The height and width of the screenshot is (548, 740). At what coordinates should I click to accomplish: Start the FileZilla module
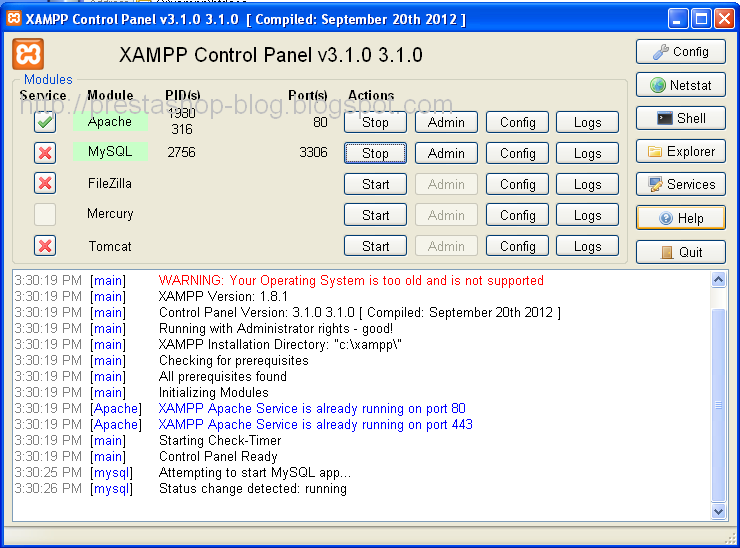375,184
